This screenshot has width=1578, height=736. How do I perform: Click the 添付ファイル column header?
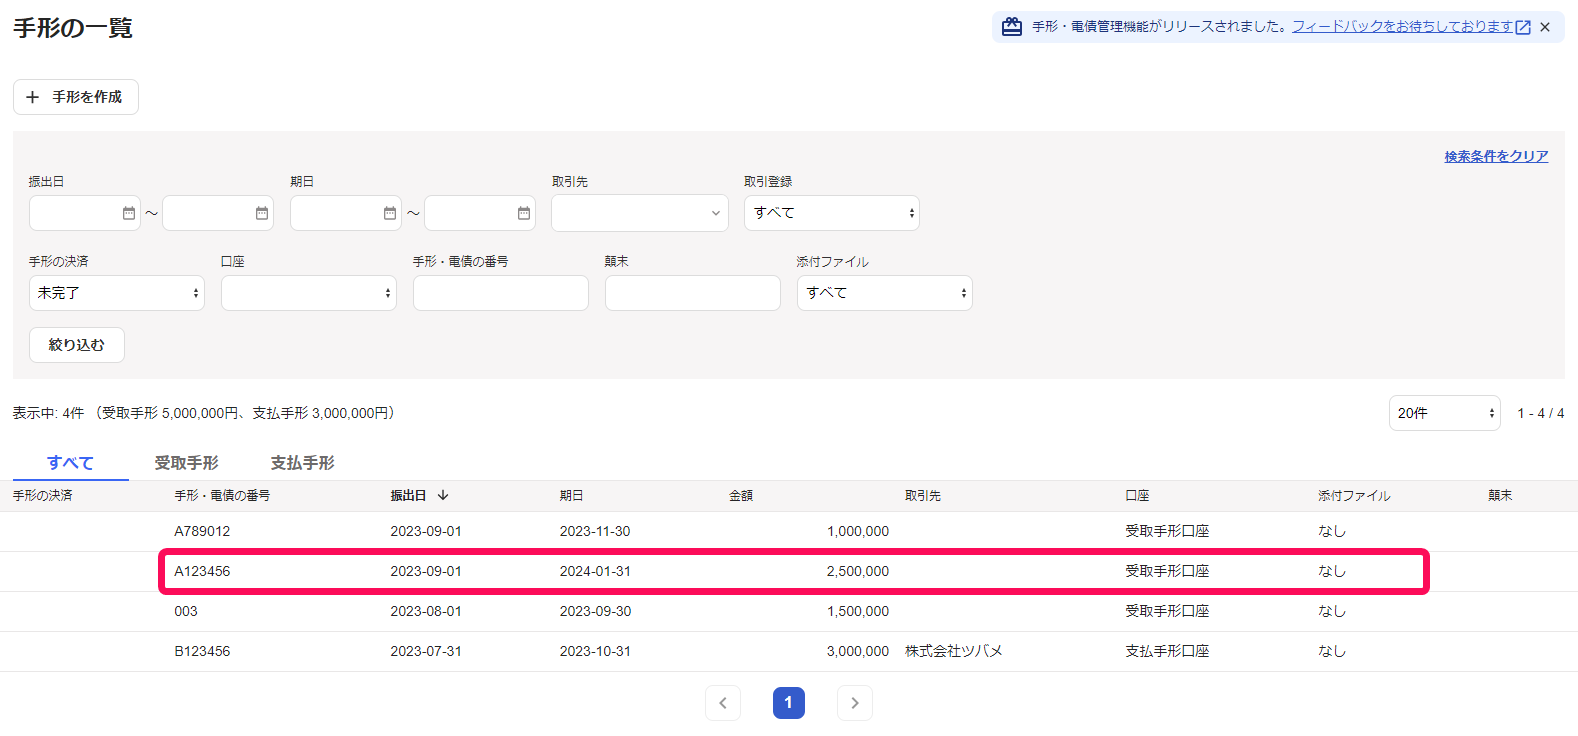(1354, 495)
